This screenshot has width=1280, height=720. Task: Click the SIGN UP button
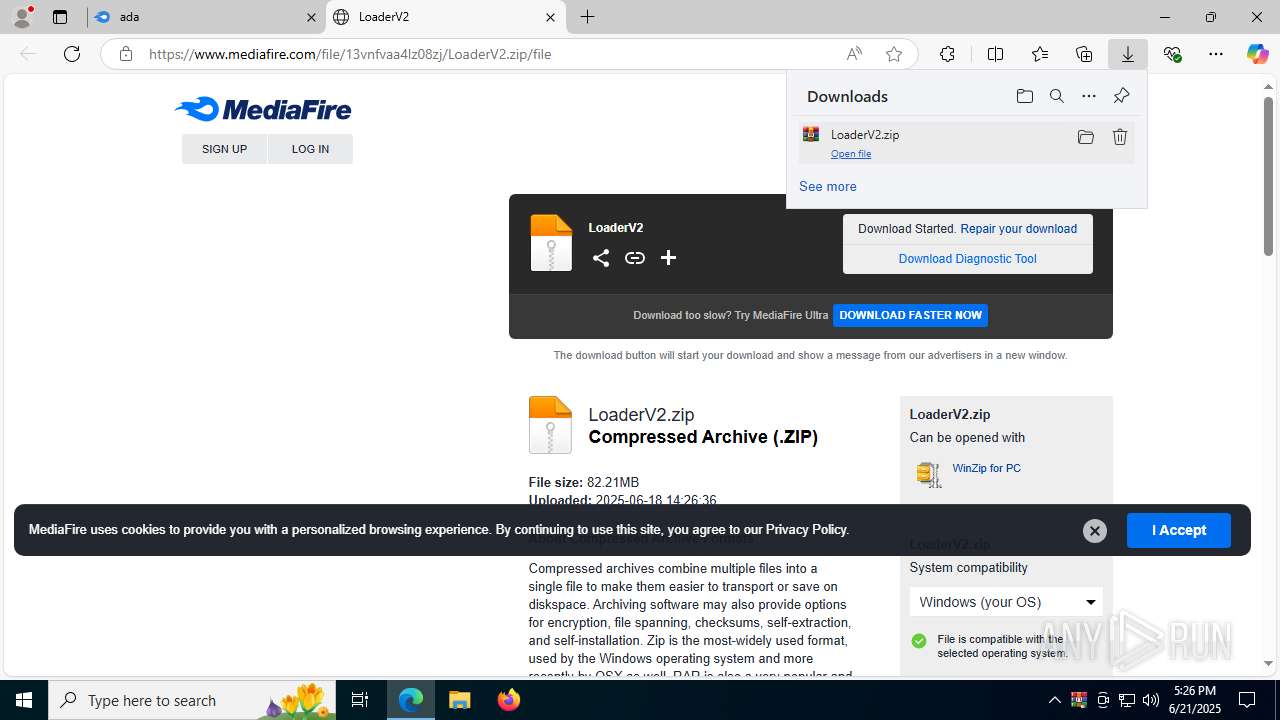point(224,149)
